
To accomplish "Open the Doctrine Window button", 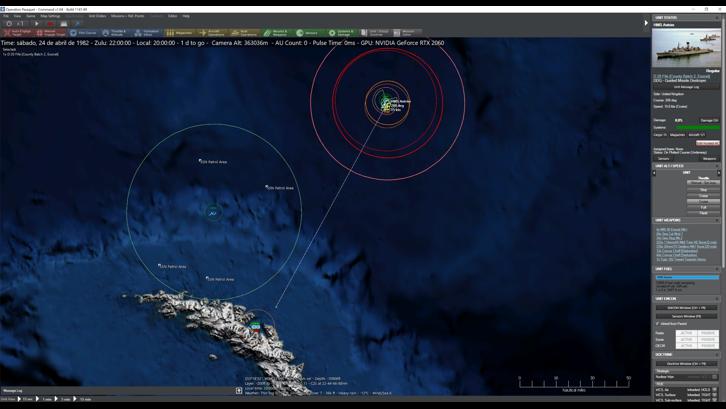I will point(686,364).
